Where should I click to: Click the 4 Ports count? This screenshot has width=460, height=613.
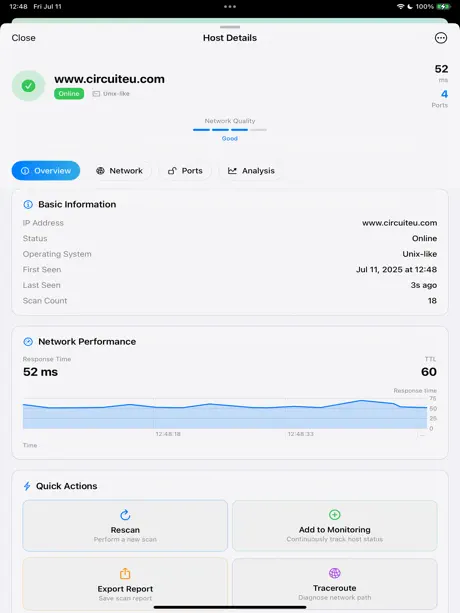pyautogui.click(x=440, y=99)
